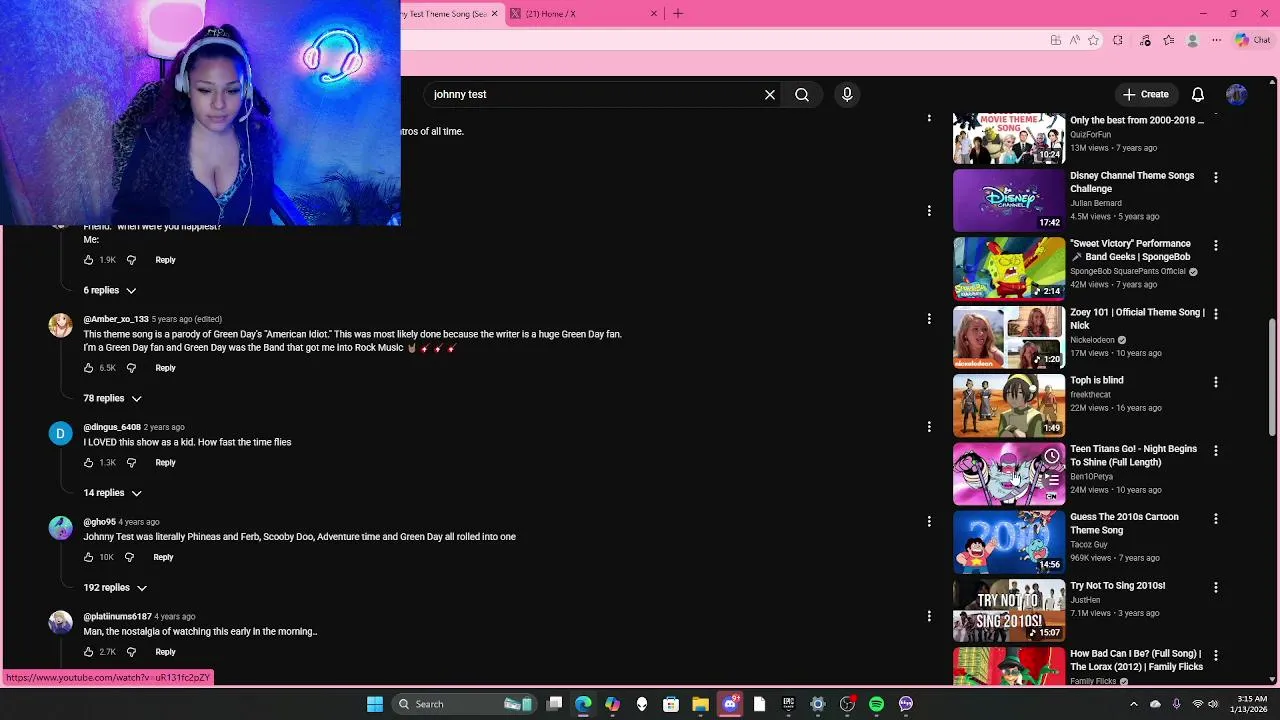This screenshot has width=1280, height=720.
Task: Like the comment with 1.9K likes
Action: point(88,260)
